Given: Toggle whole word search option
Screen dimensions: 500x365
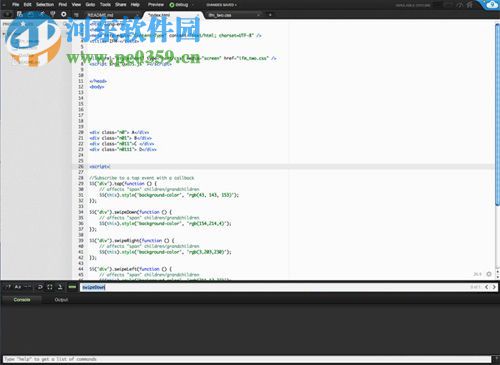Looking at the screenshot, I should pos(28,287).
